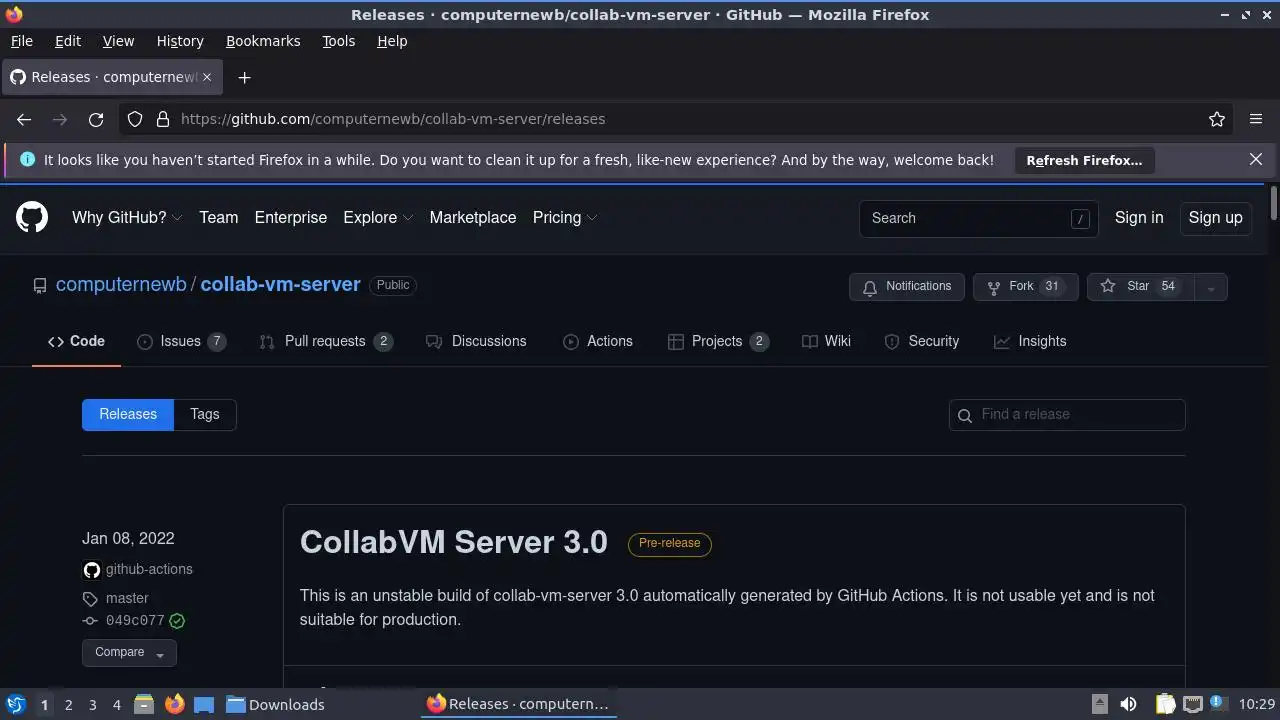This screenshot has height=720, width=1280.
Task: Open the Wiki tab
Action: tap(826, 342)
